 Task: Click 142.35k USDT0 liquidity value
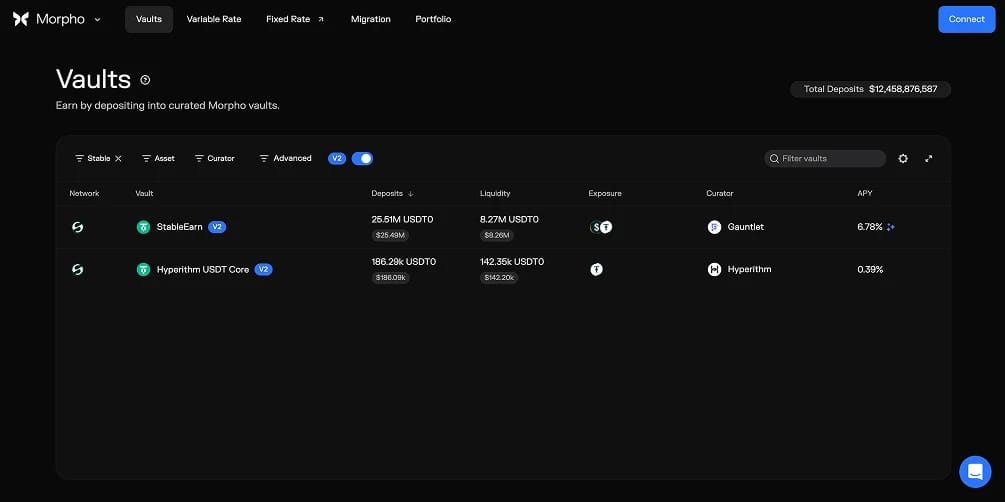tap(512, 262)
